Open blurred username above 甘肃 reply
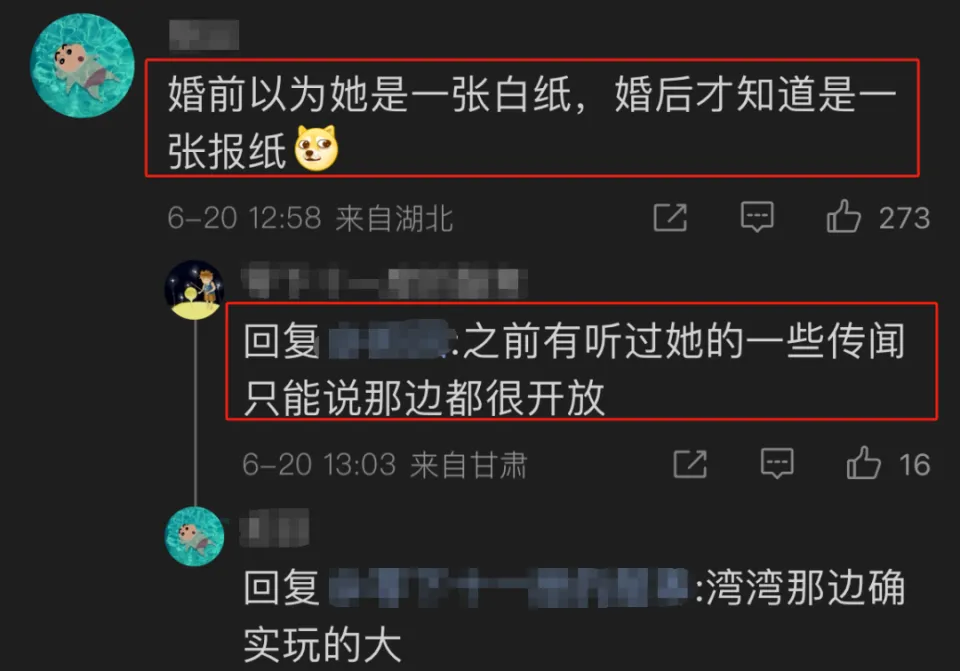 [384, 281]
